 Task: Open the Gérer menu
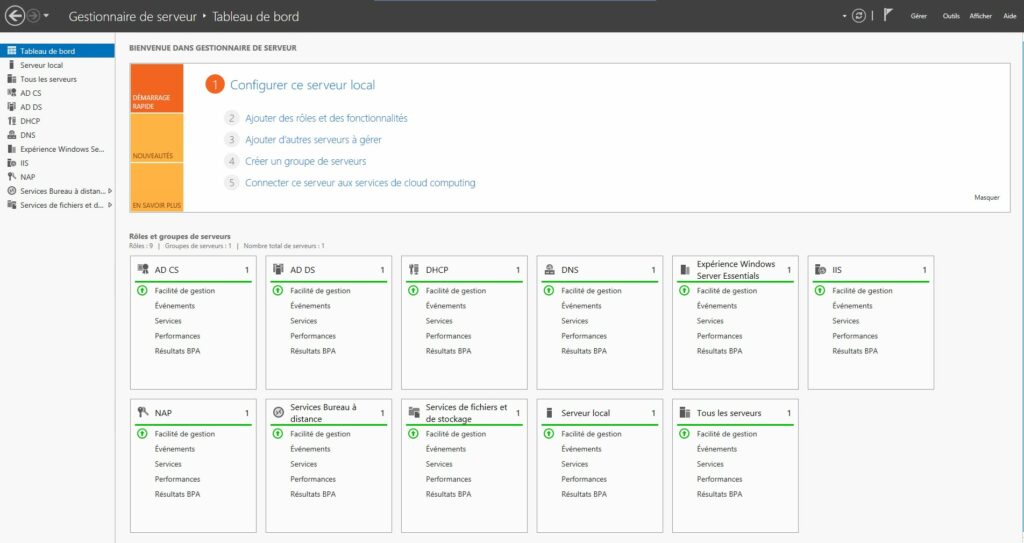click(918, 16)
